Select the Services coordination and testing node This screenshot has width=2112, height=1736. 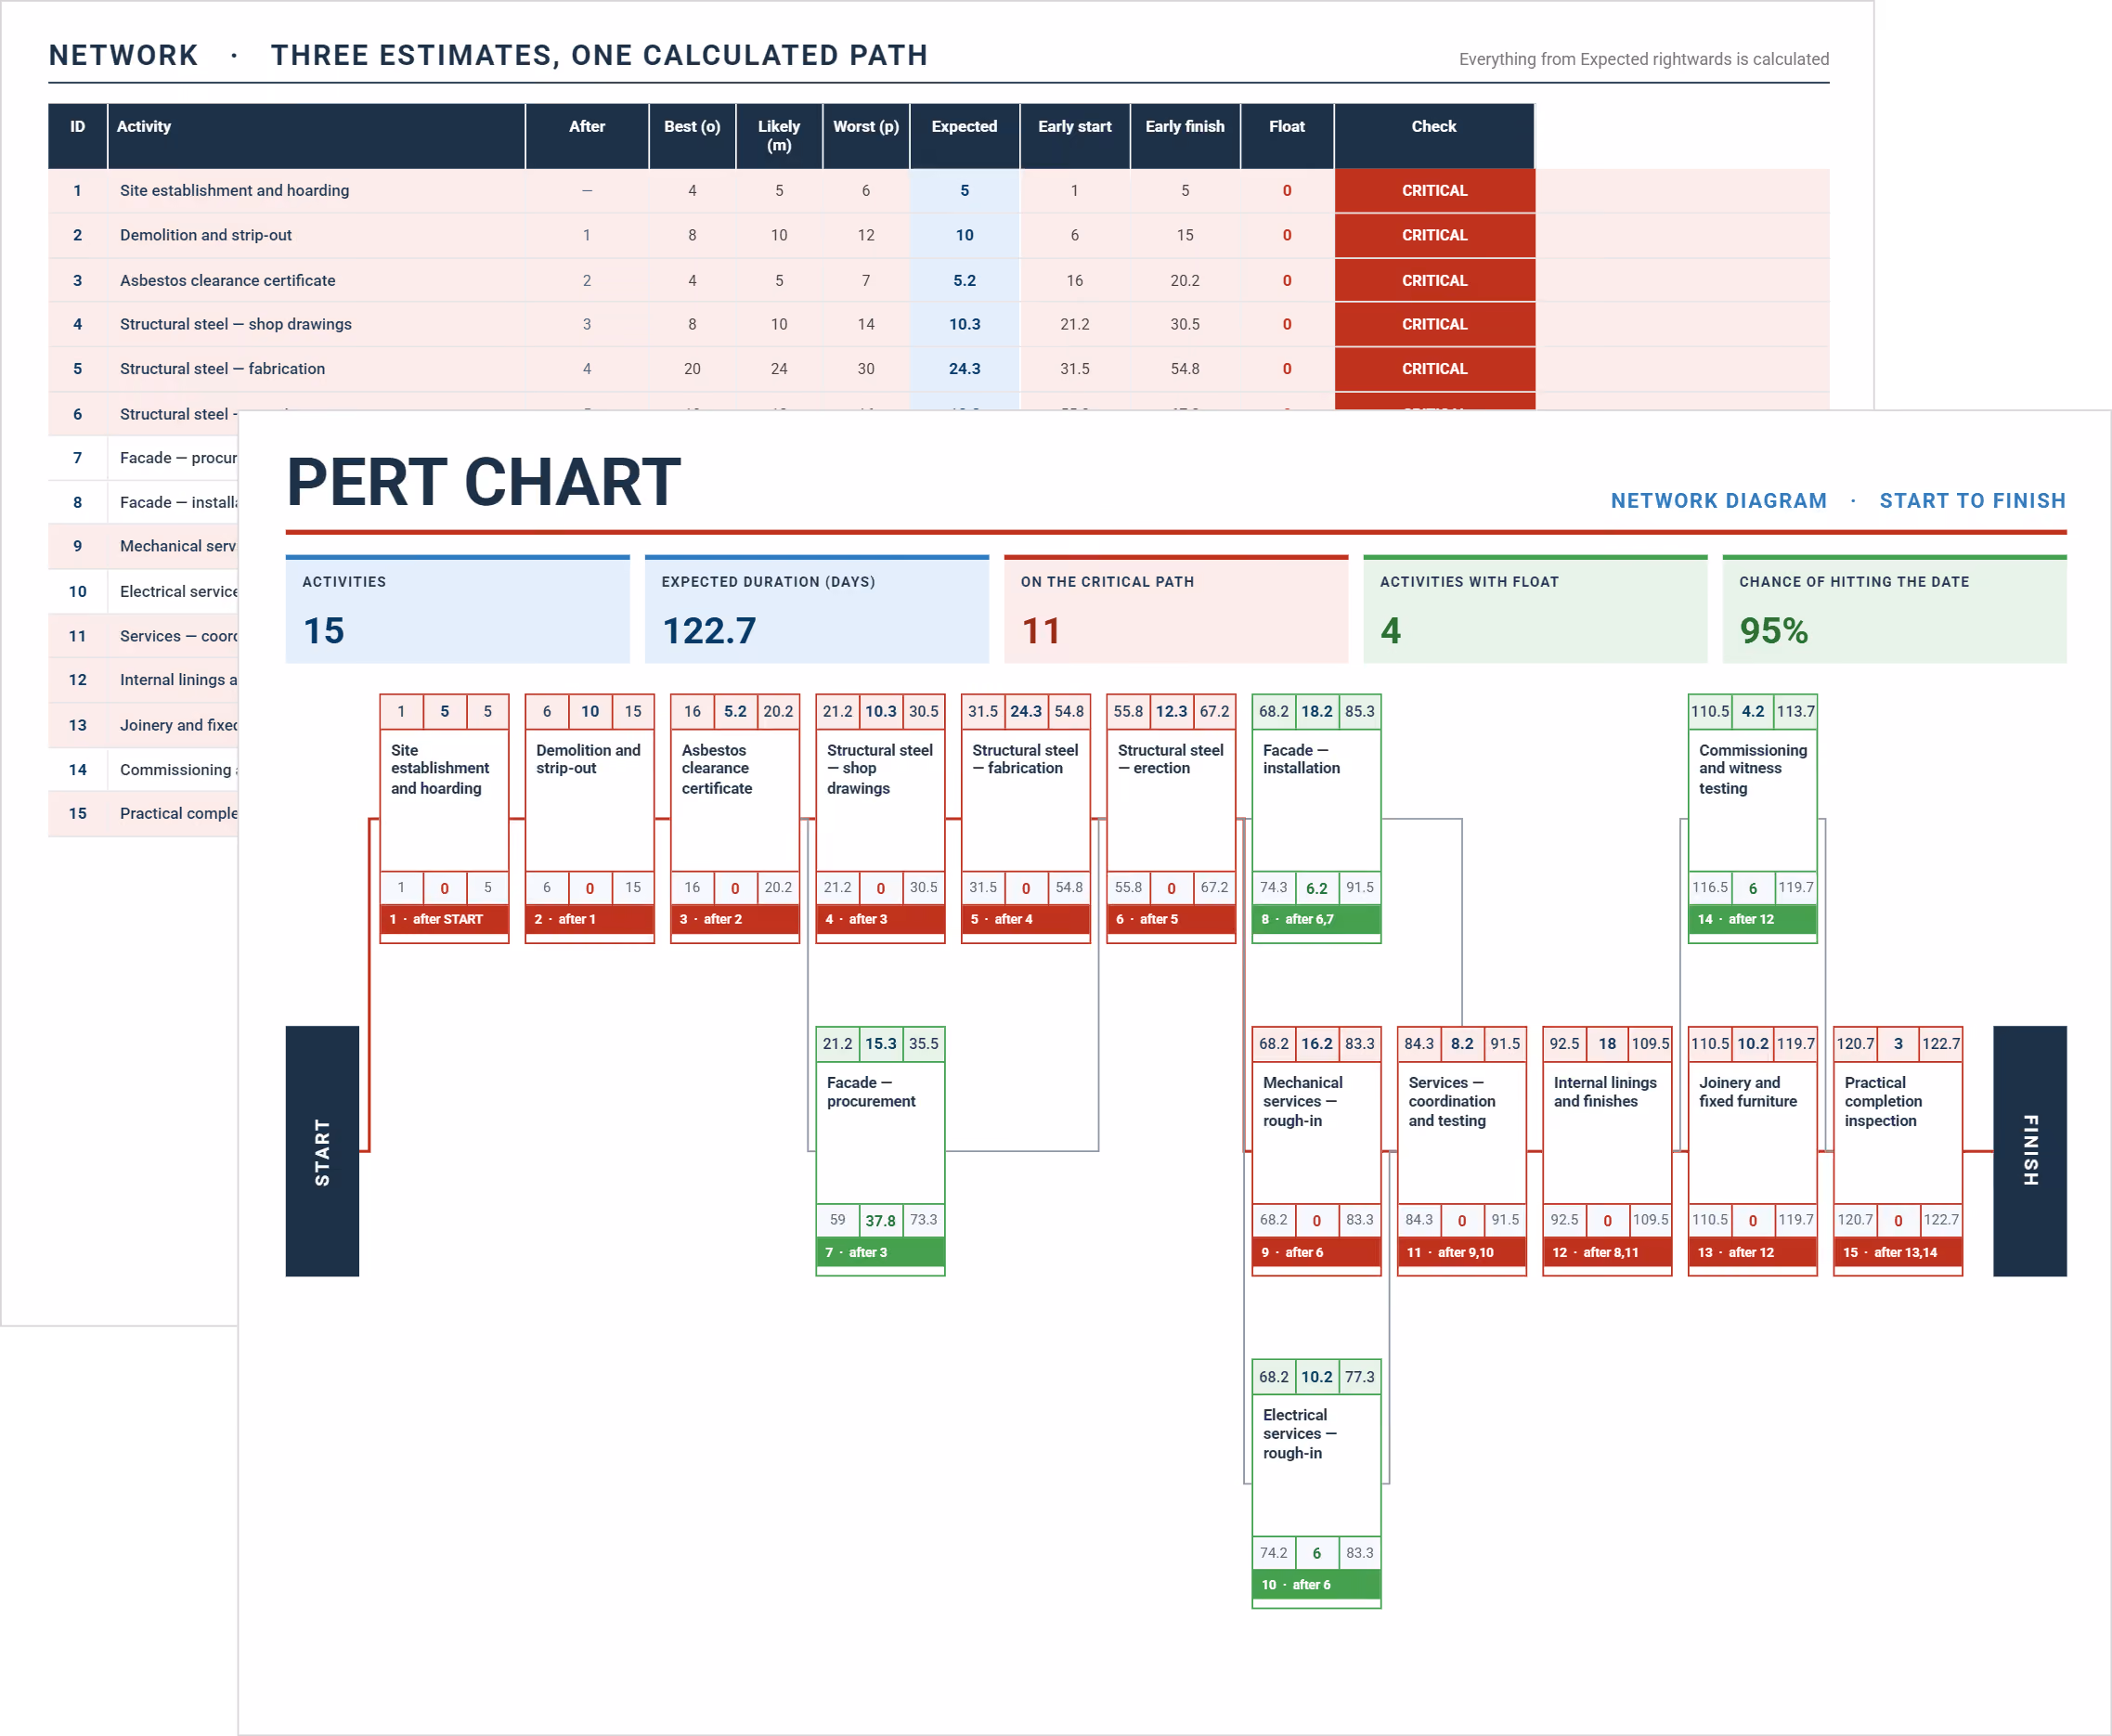pyautogui.click(x=1461, y=1151)
